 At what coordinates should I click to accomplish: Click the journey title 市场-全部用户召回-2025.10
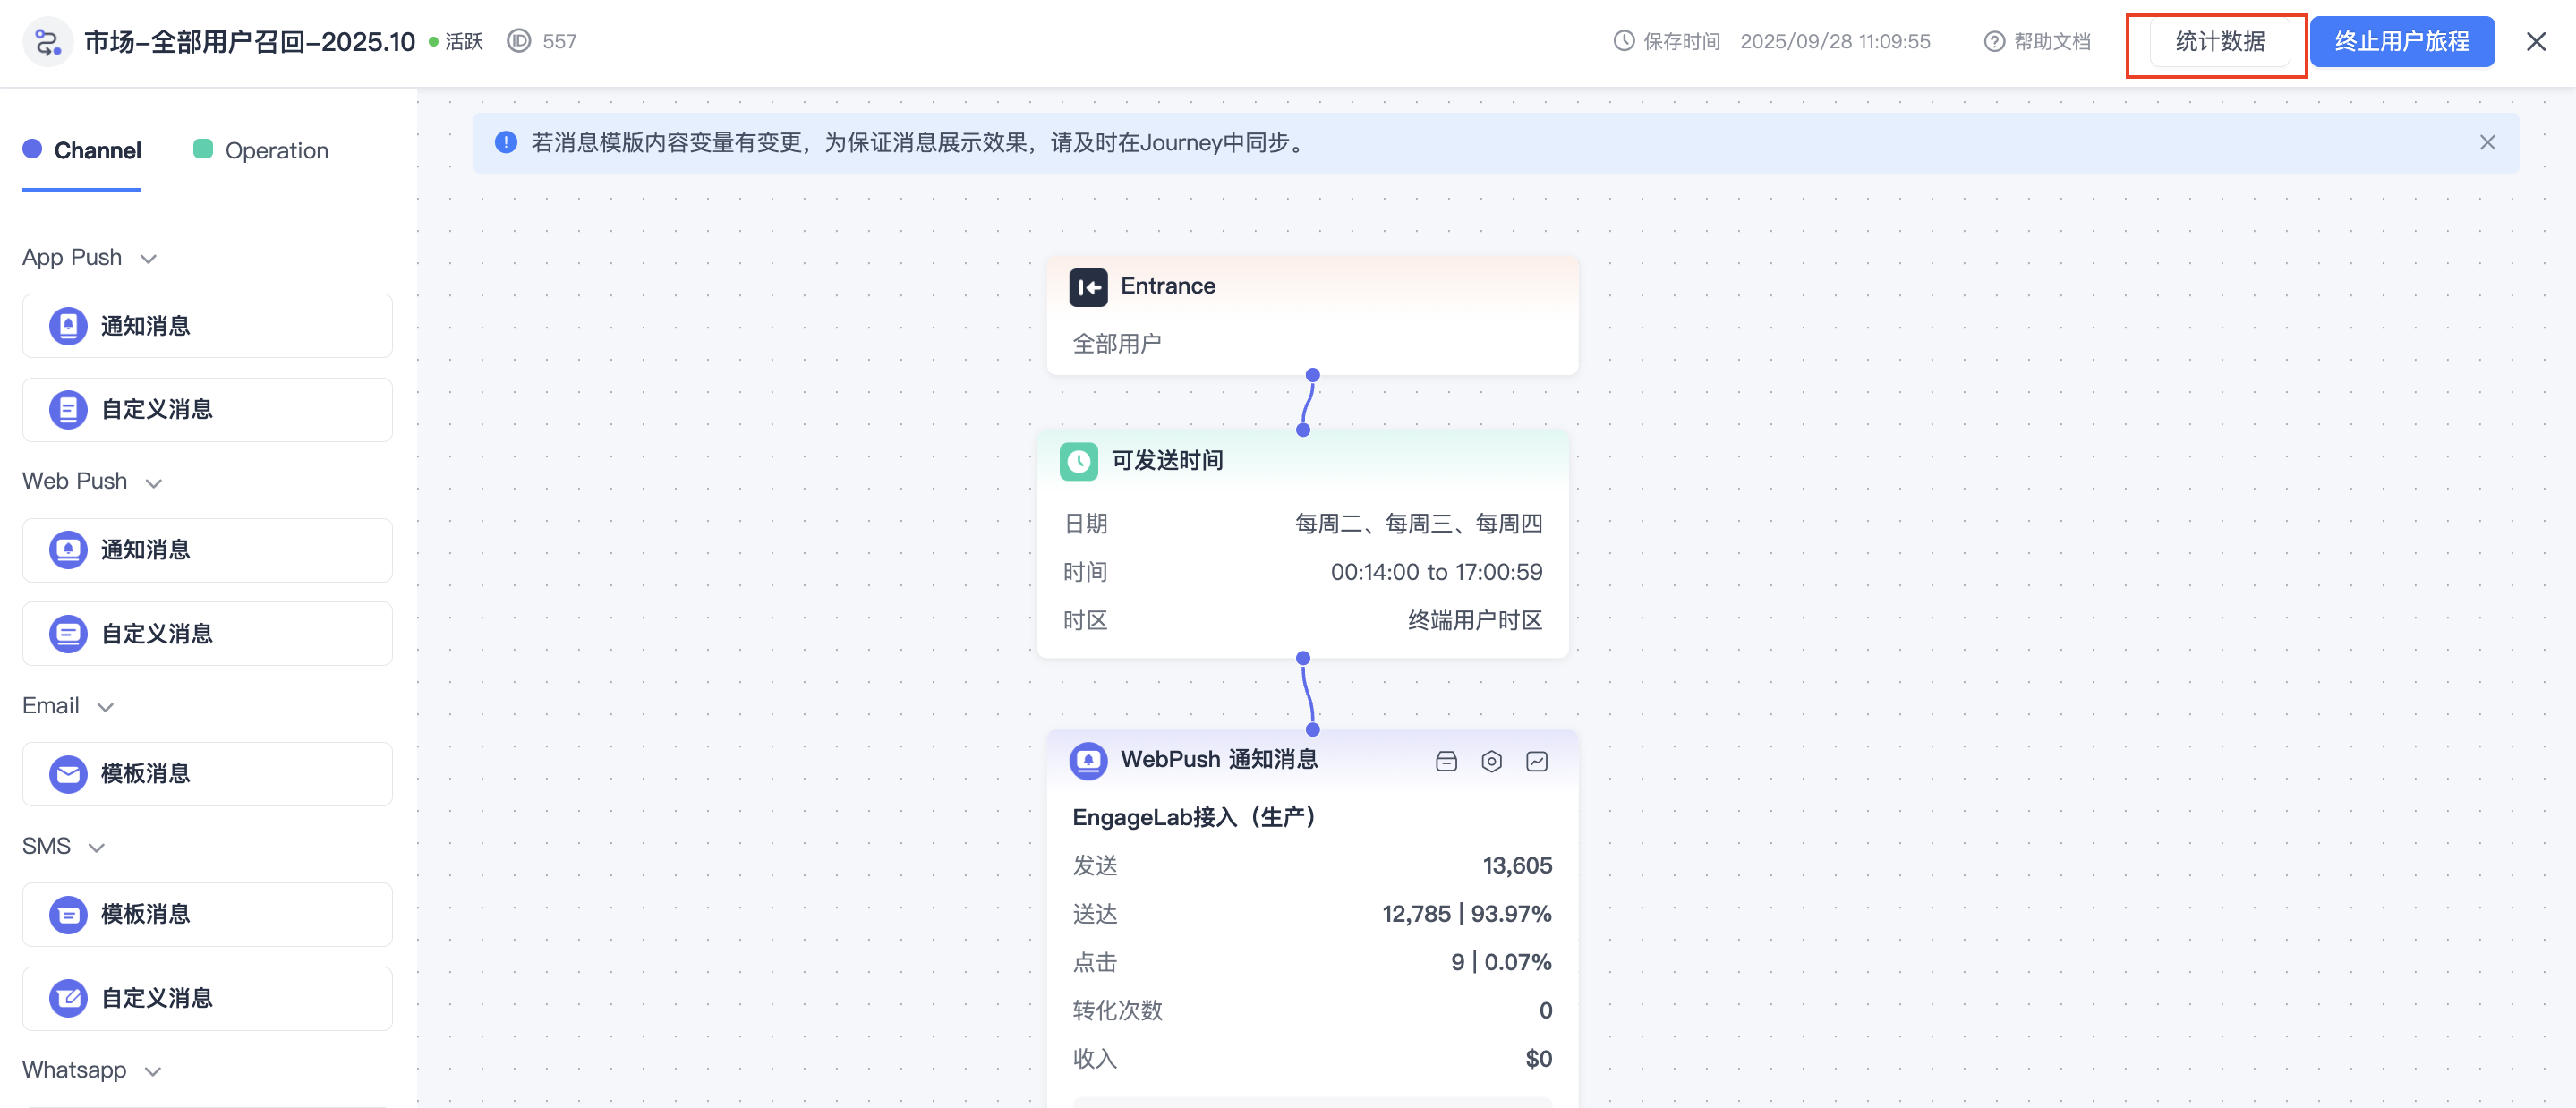coord(249,41)
